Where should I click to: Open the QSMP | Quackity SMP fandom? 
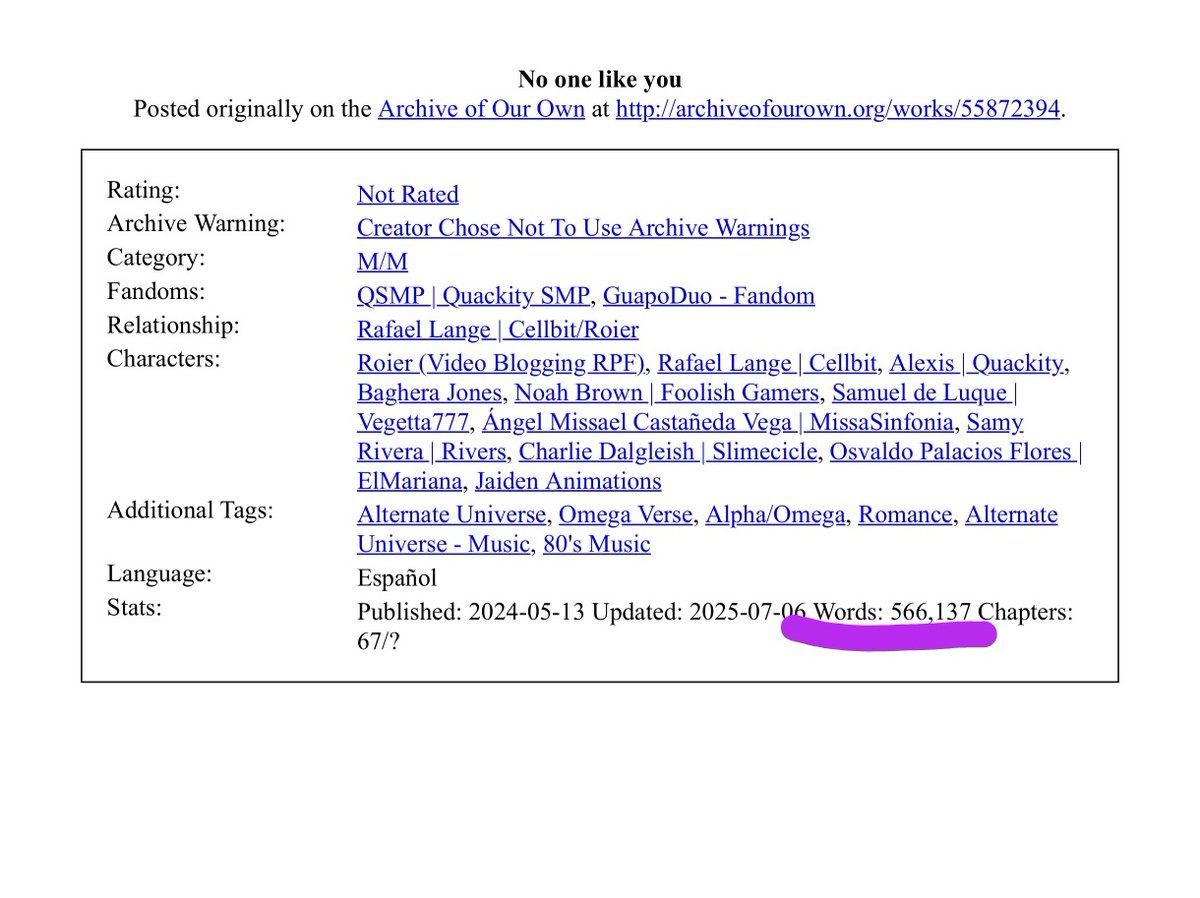point(474,296)
